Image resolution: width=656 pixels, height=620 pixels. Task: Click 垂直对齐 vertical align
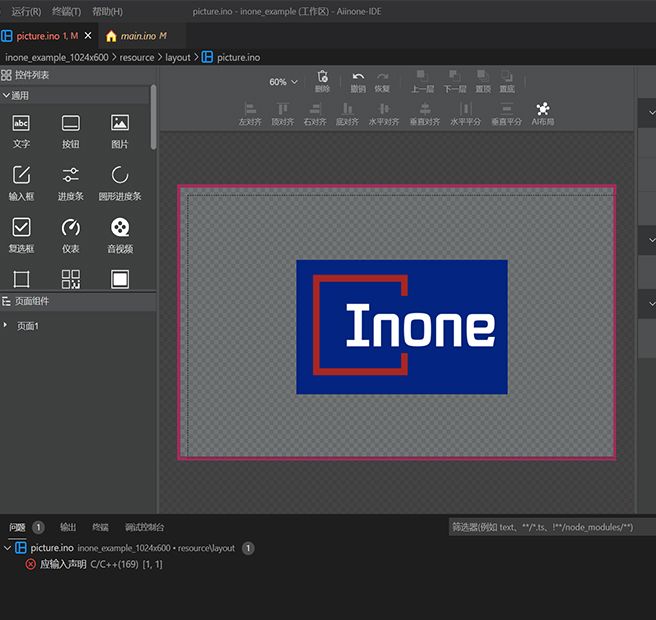(x=425, y=114)
